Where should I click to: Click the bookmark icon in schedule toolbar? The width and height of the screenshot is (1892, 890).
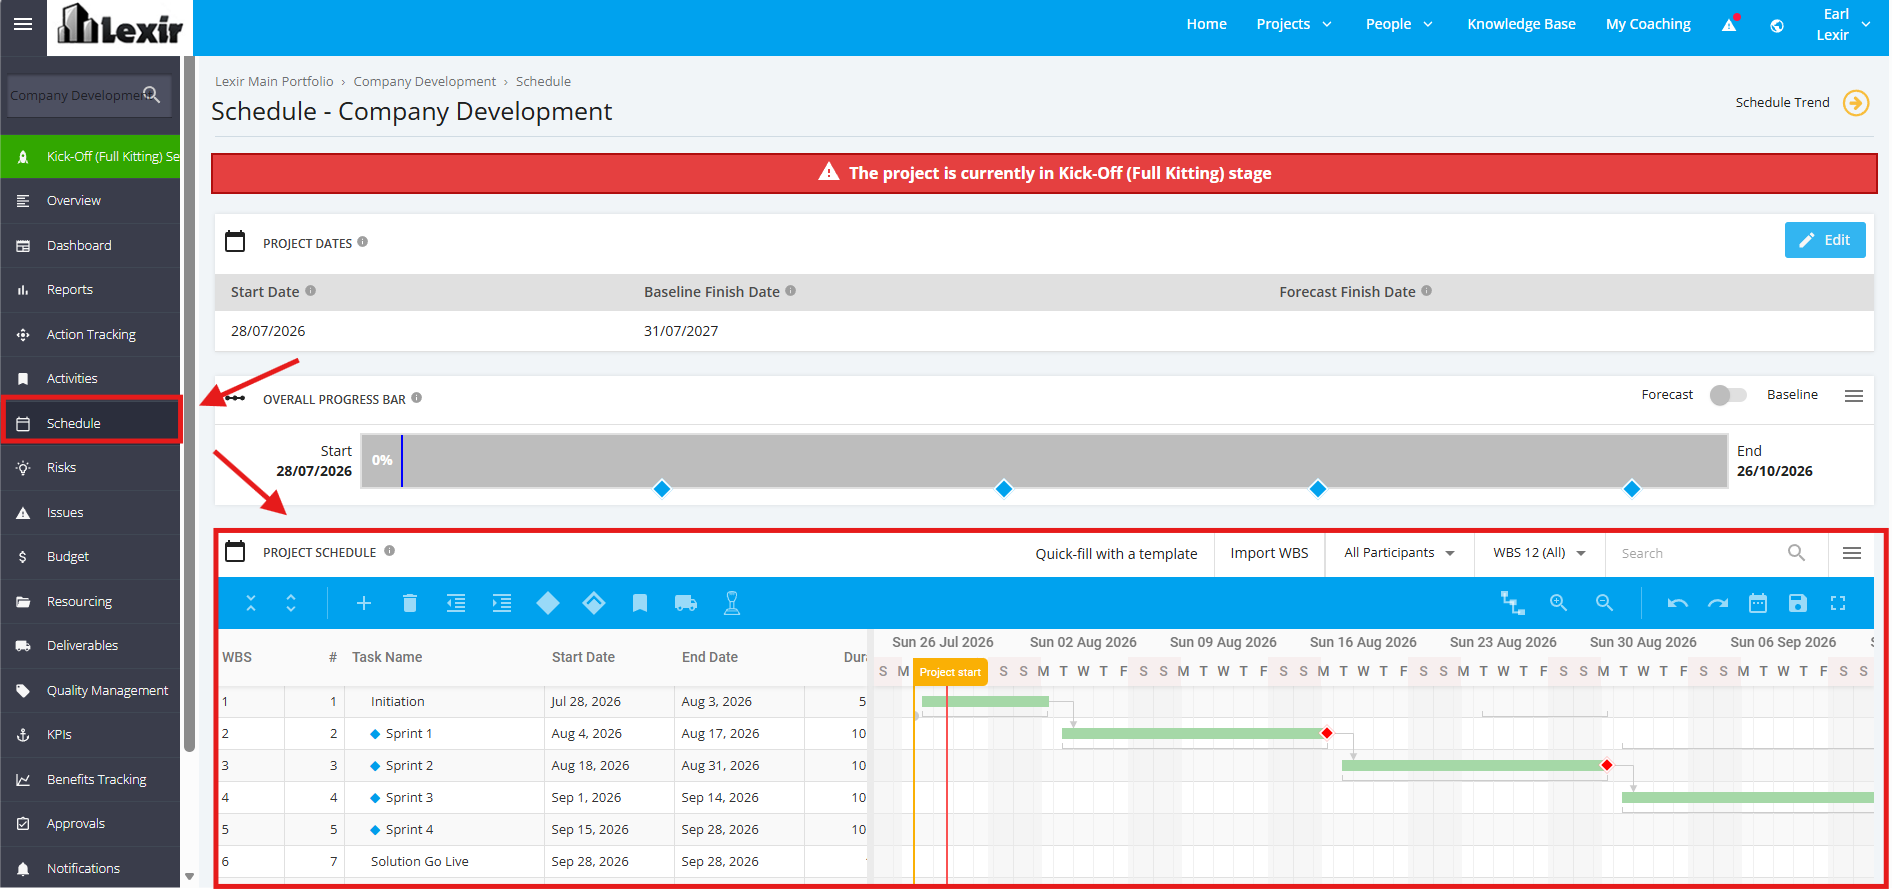point(640,603)
